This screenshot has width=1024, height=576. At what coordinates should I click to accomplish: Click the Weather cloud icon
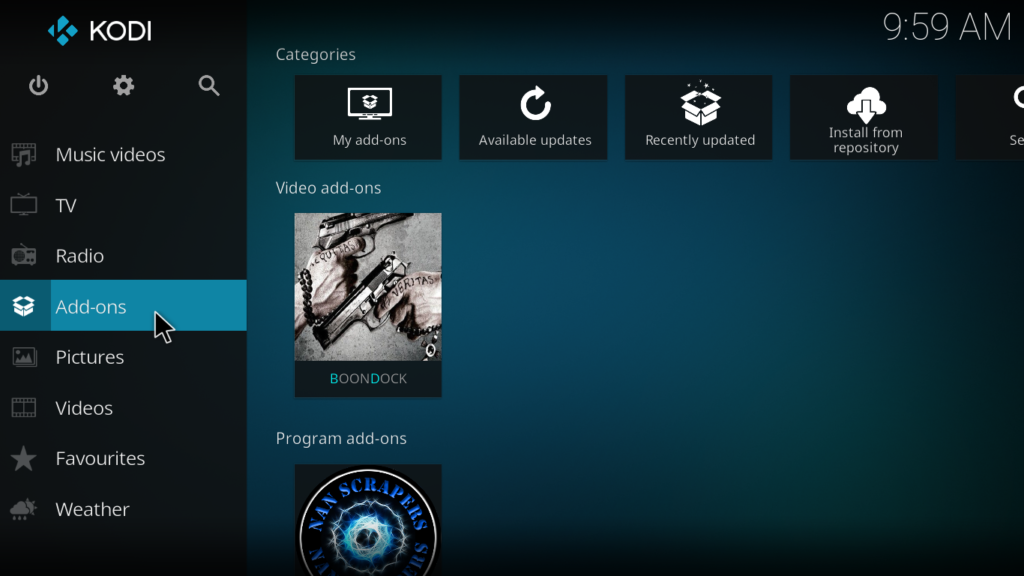24,509
